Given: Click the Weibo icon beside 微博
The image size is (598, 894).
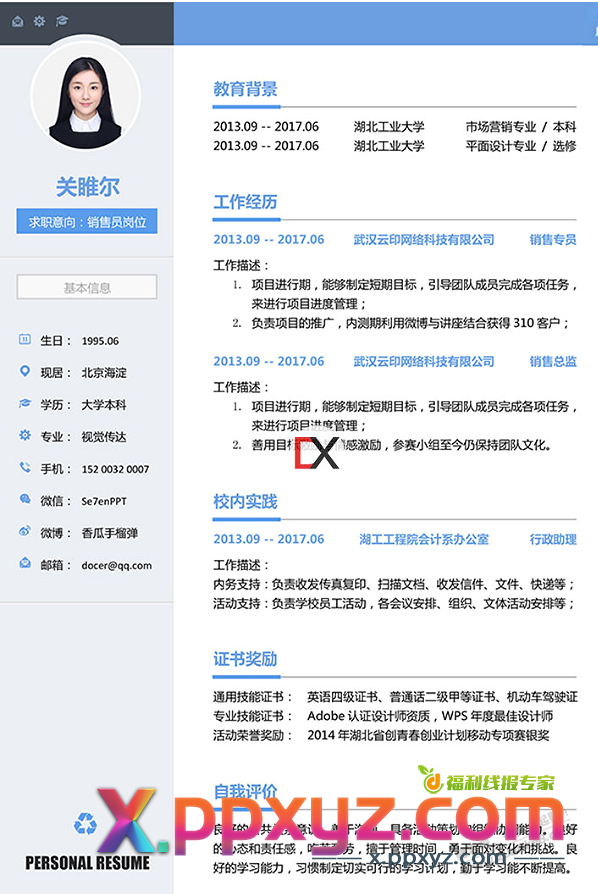Looking at the screenshot, I should [x=25, y=531].
